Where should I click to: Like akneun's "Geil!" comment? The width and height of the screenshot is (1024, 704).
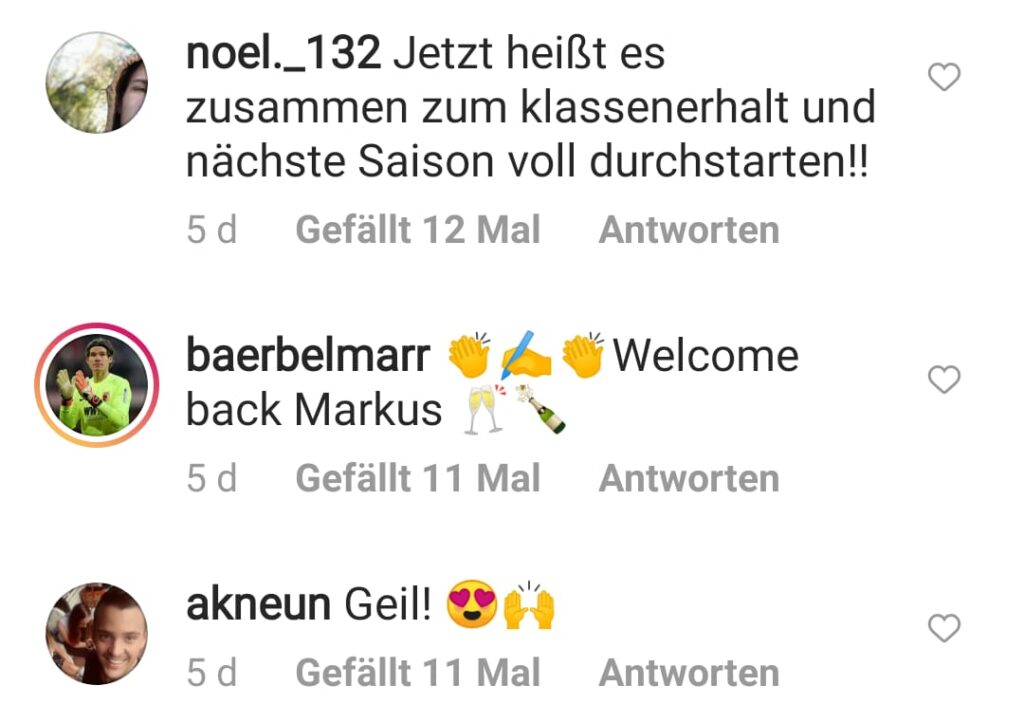[944, 628]
